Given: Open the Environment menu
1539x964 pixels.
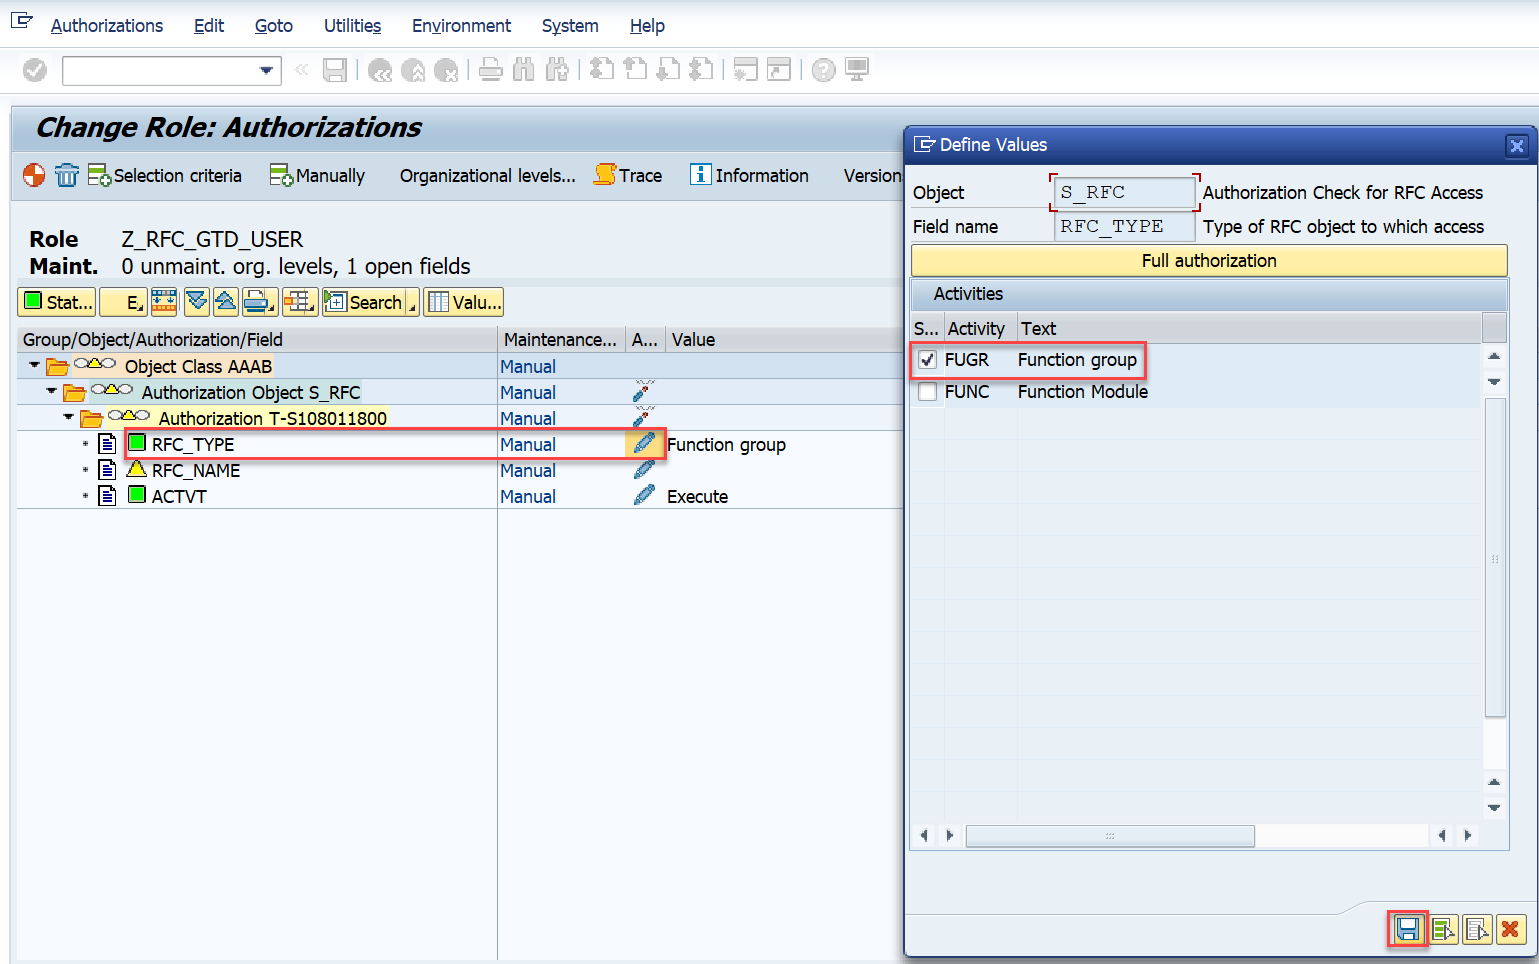Looking at the screenshot, I should point(461,26).
